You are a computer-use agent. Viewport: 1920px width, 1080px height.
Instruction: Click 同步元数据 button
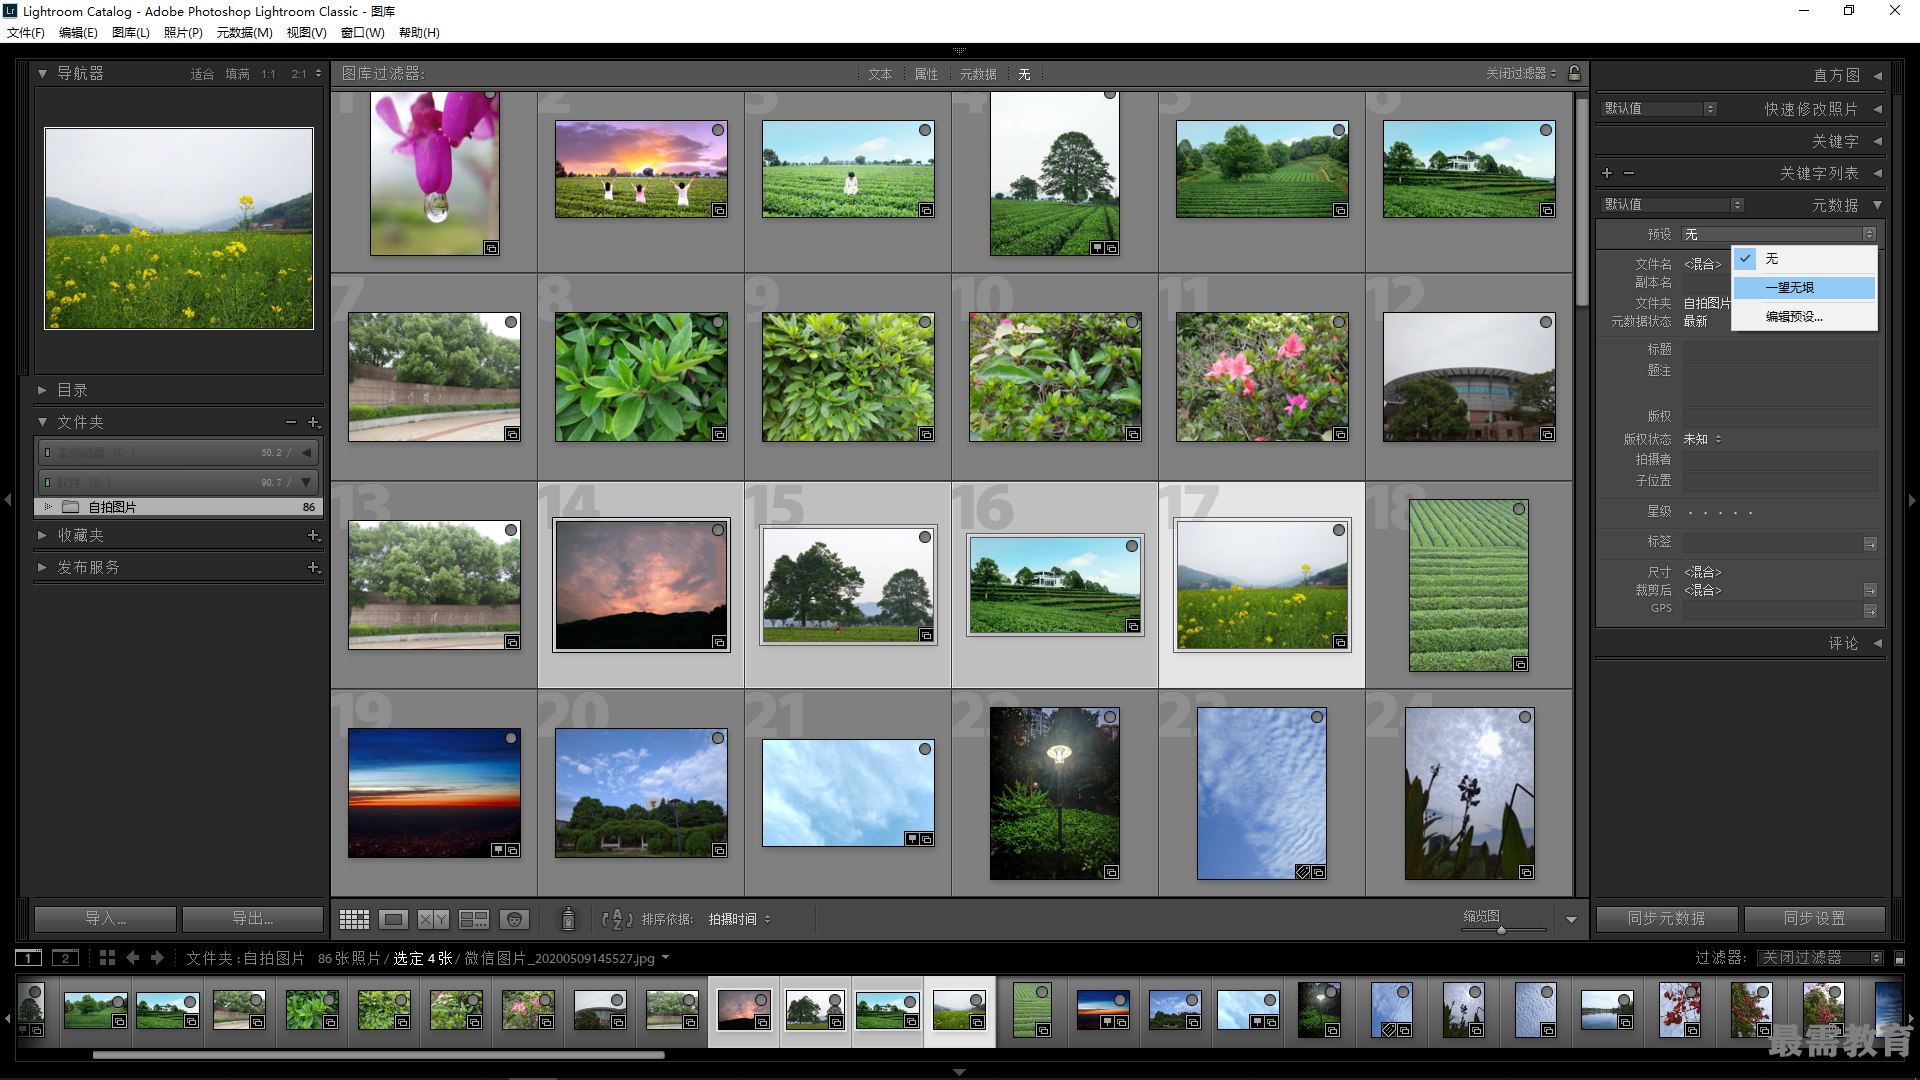(1667, 919)
